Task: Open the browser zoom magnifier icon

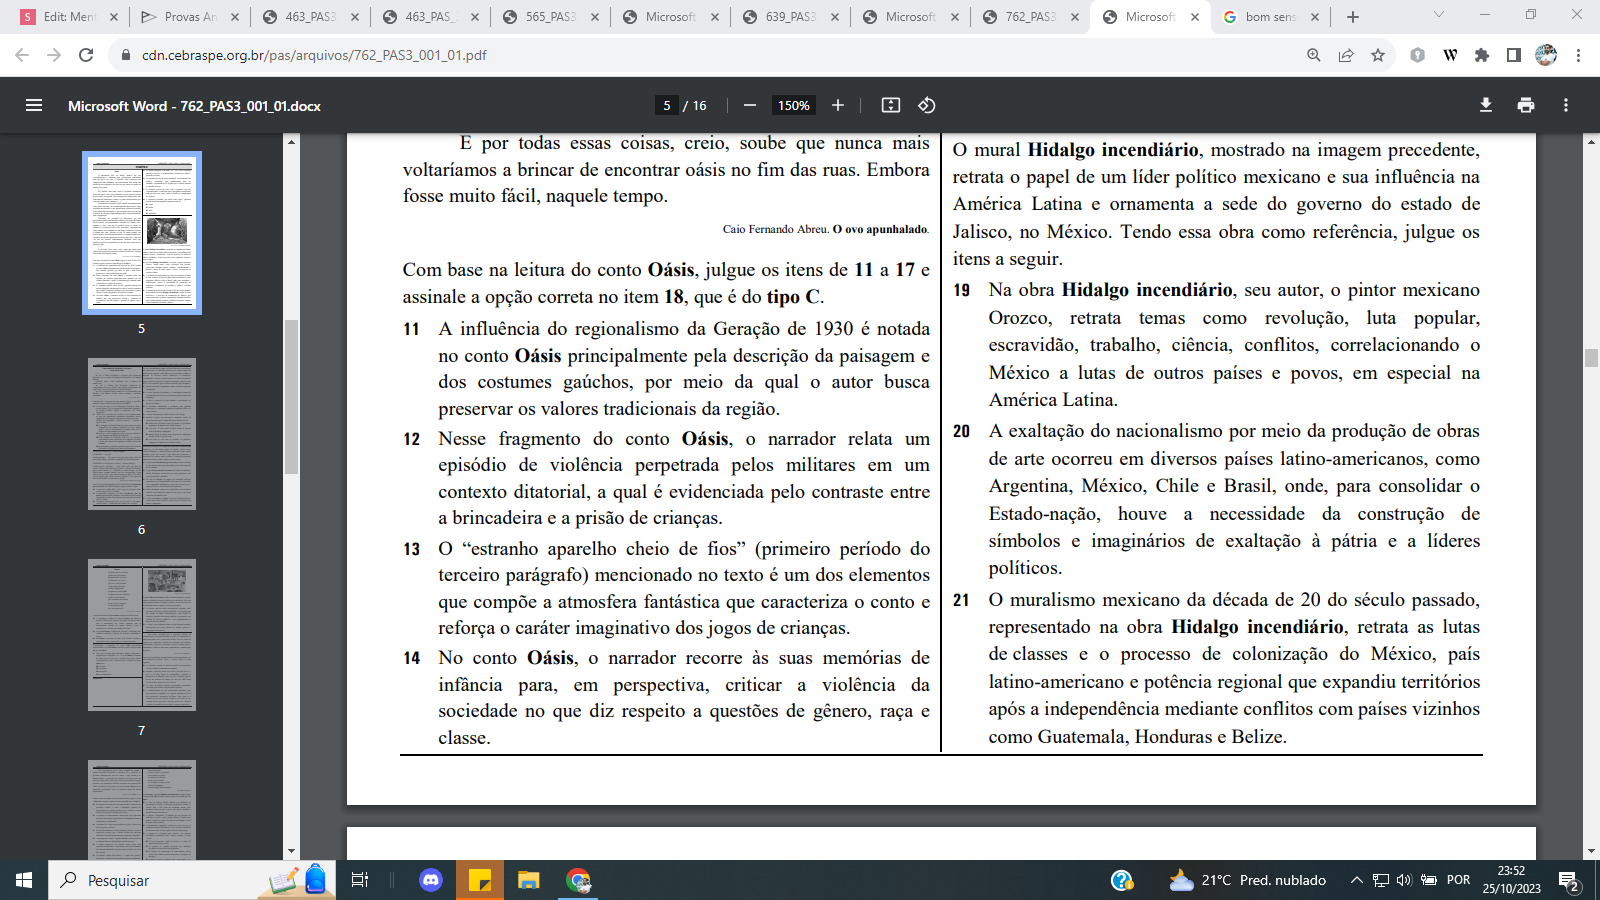Action: (1314, 55)
